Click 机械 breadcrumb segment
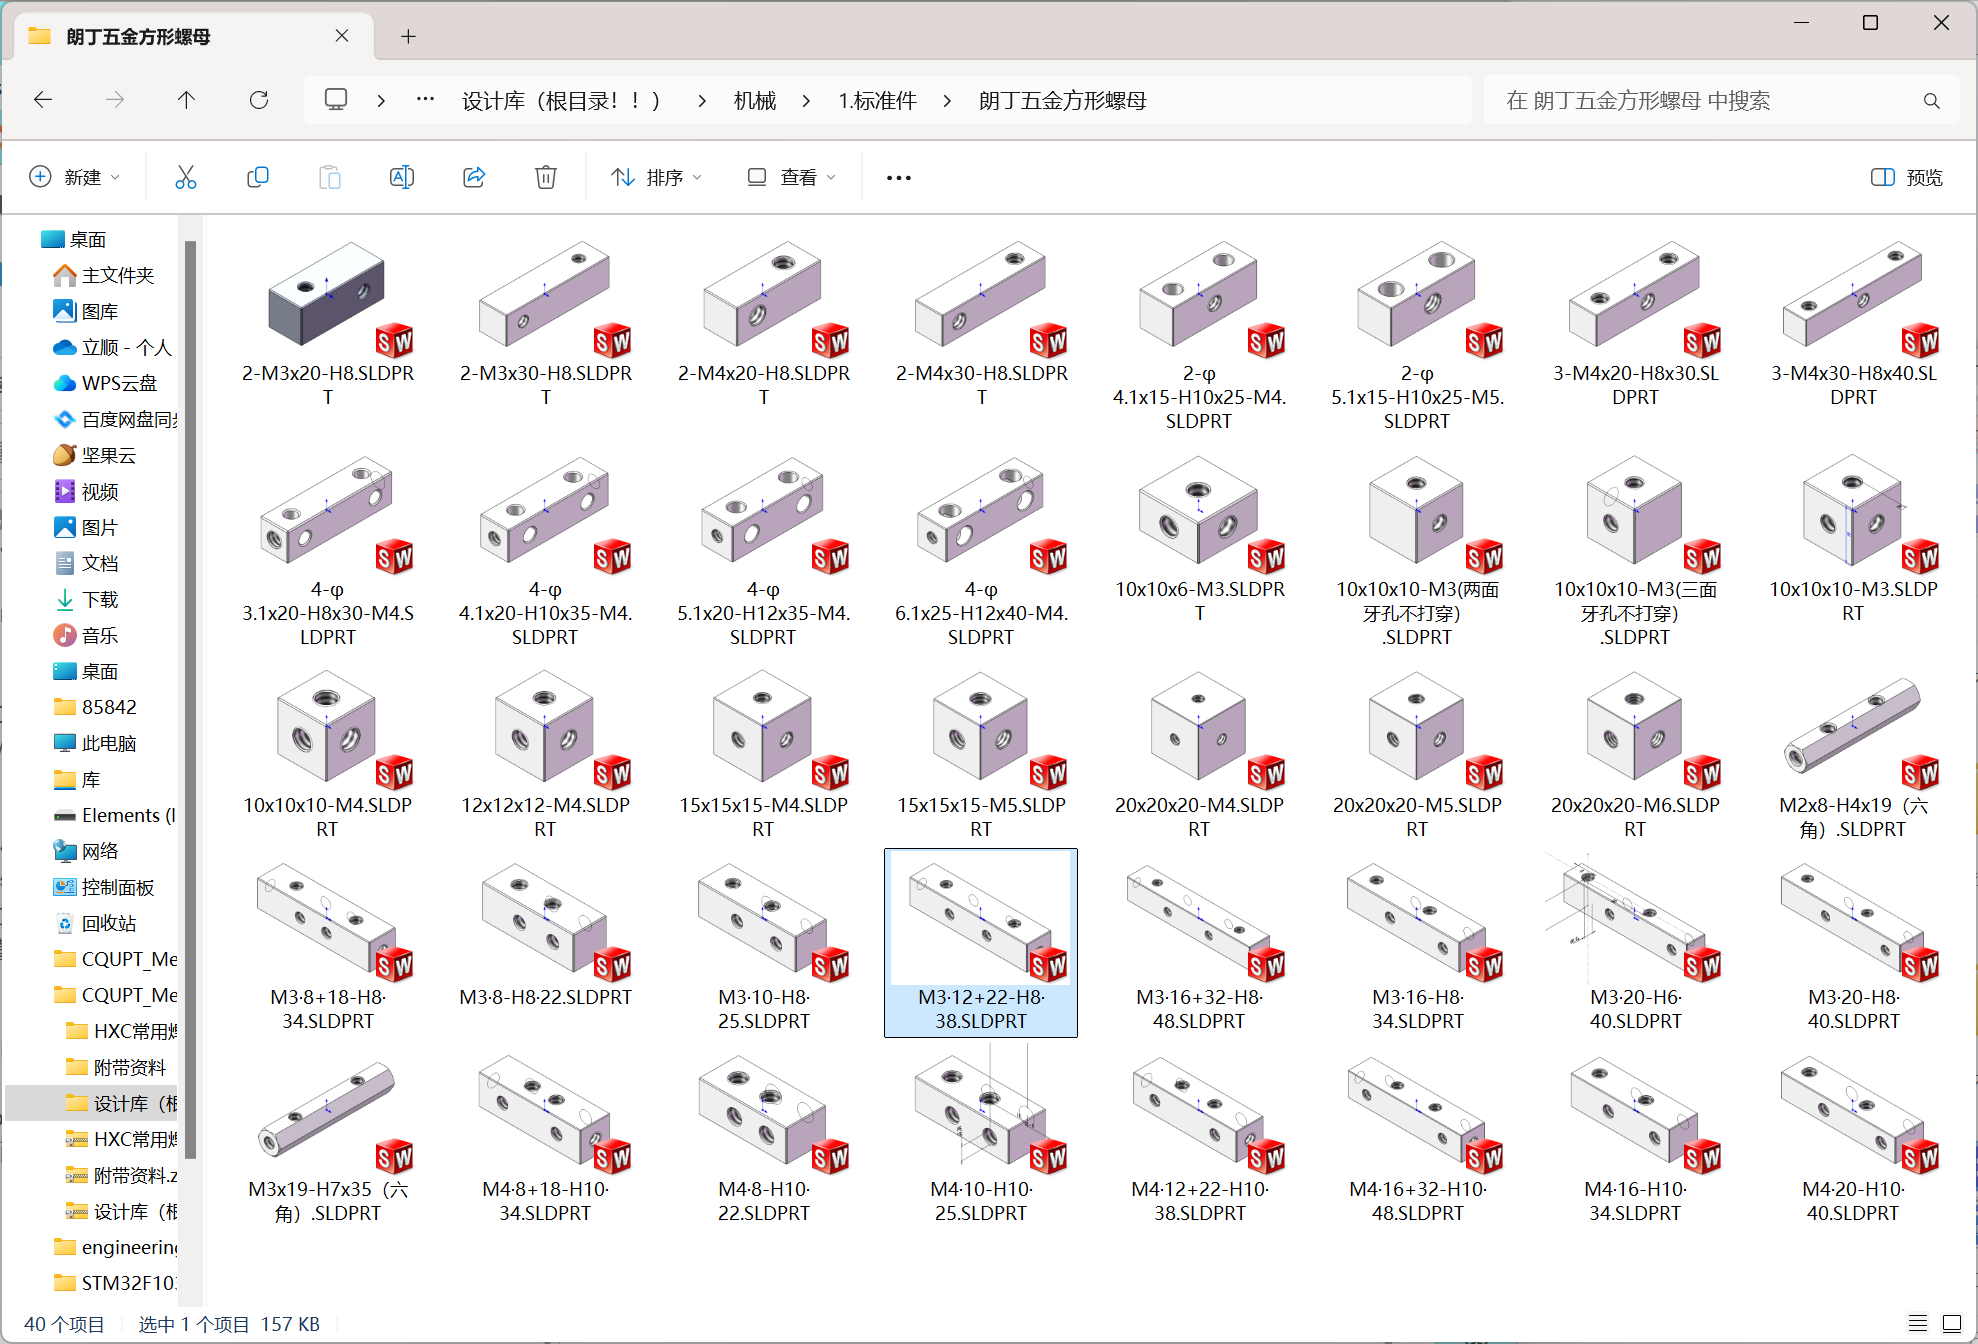This screenshot has height=1344, width=1978. [755, 101]
